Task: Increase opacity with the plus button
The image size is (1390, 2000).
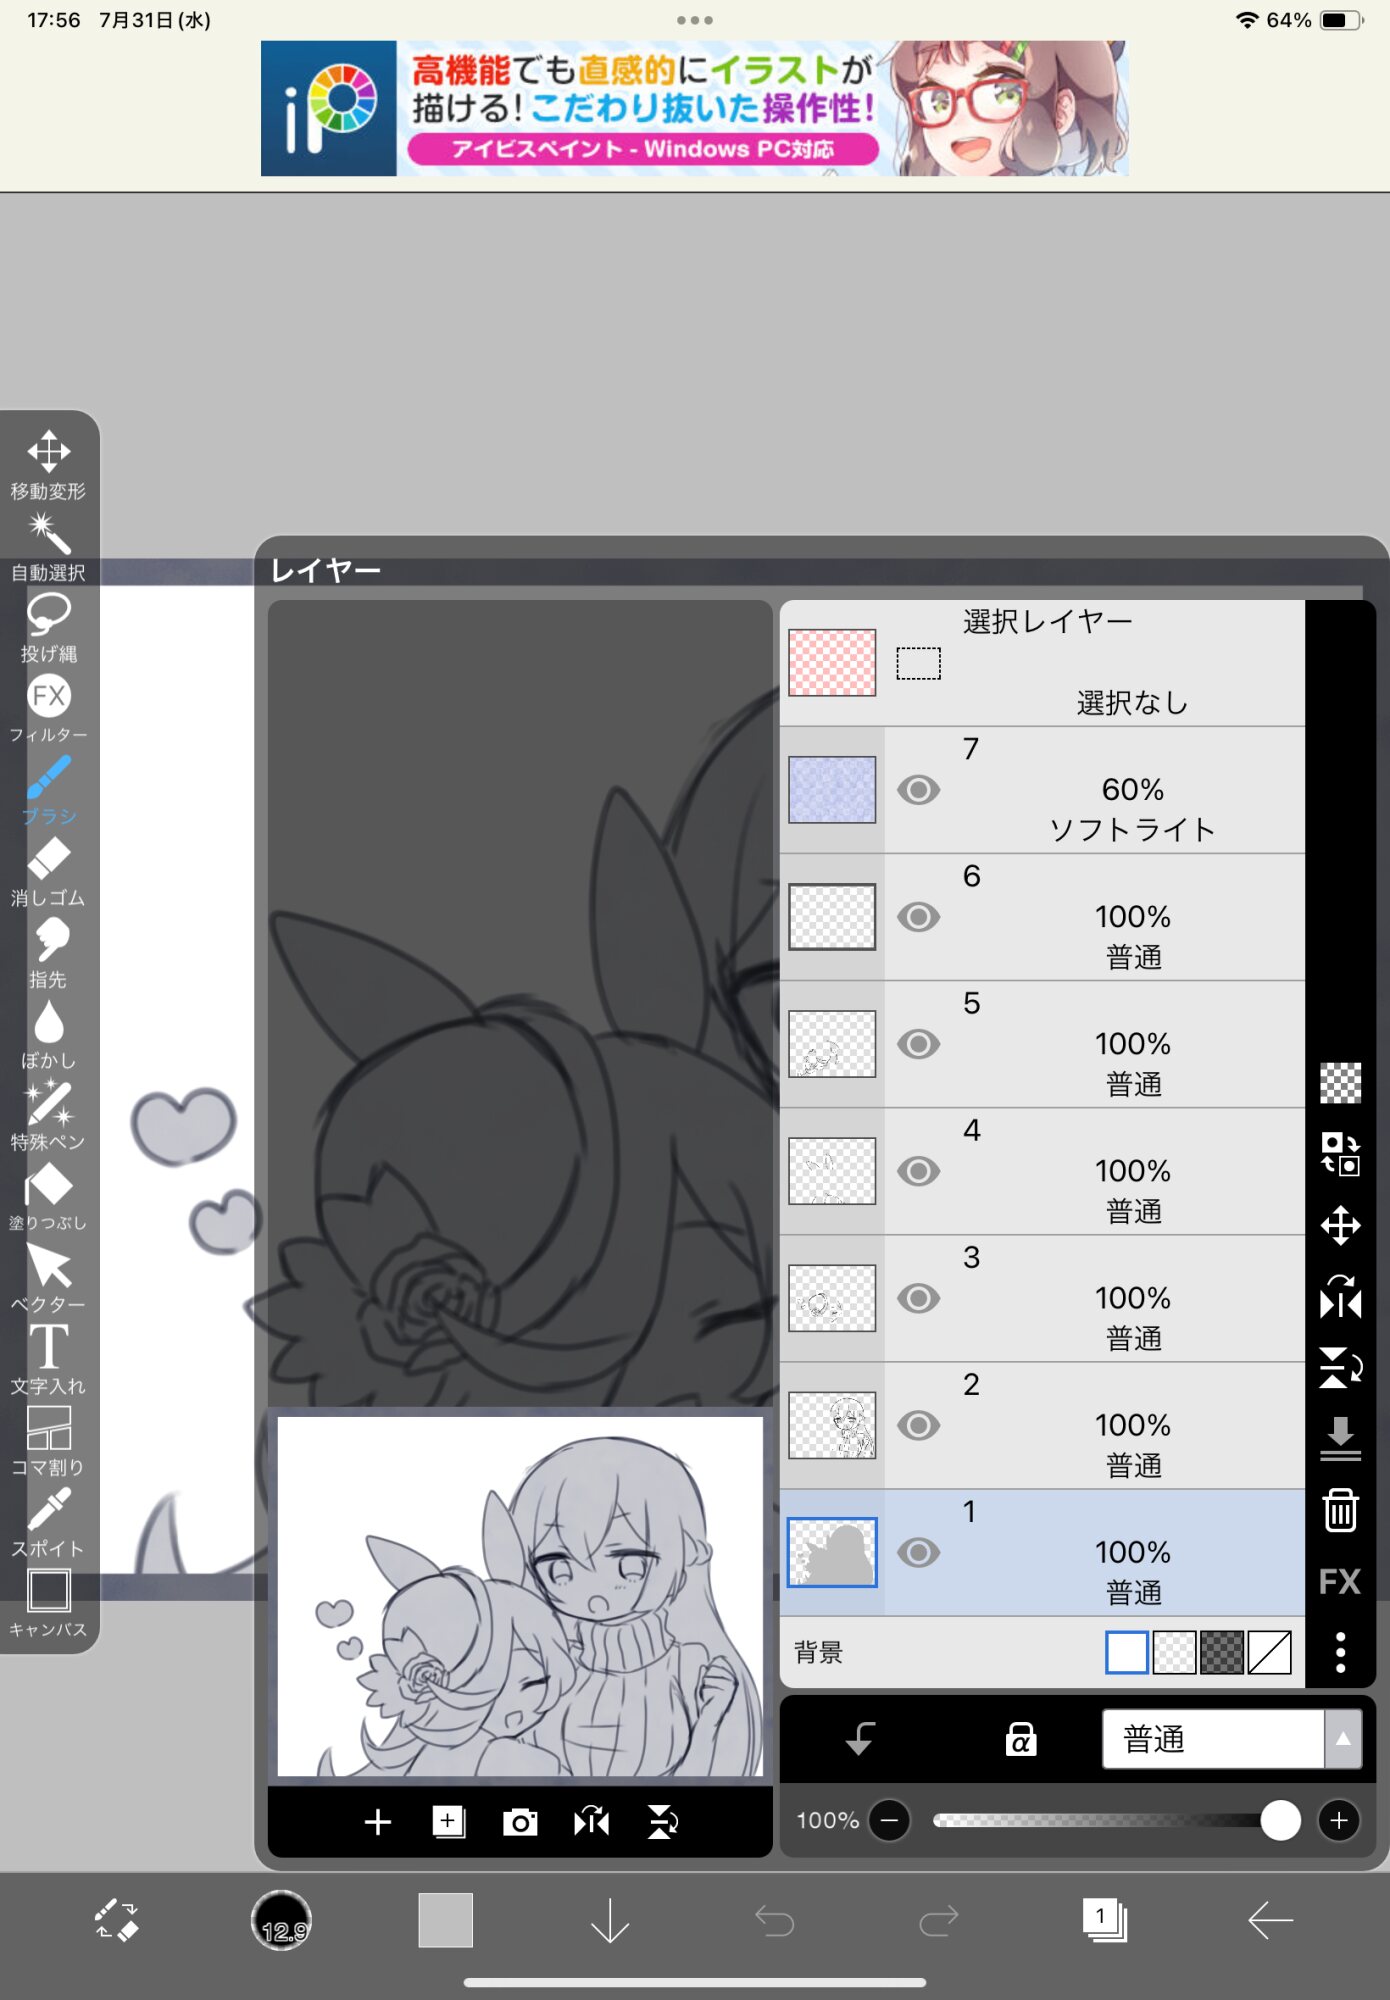Action: pyautogui.click(x=1339, y=1820)
